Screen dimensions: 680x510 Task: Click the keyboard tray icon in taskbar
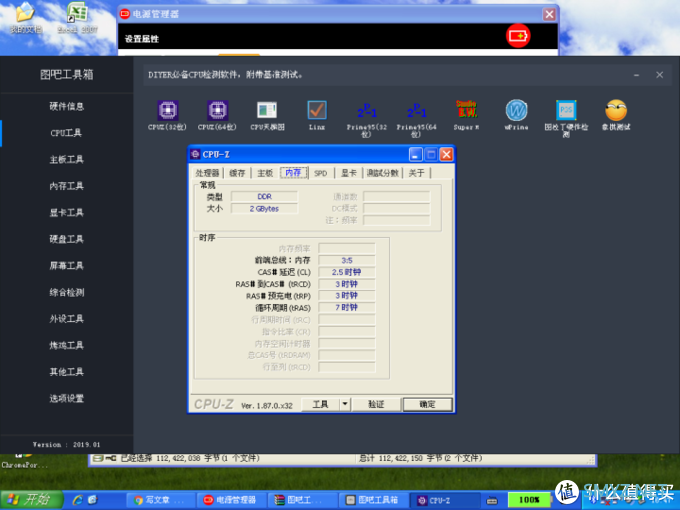pyautogui.click(x=492, y=500)
